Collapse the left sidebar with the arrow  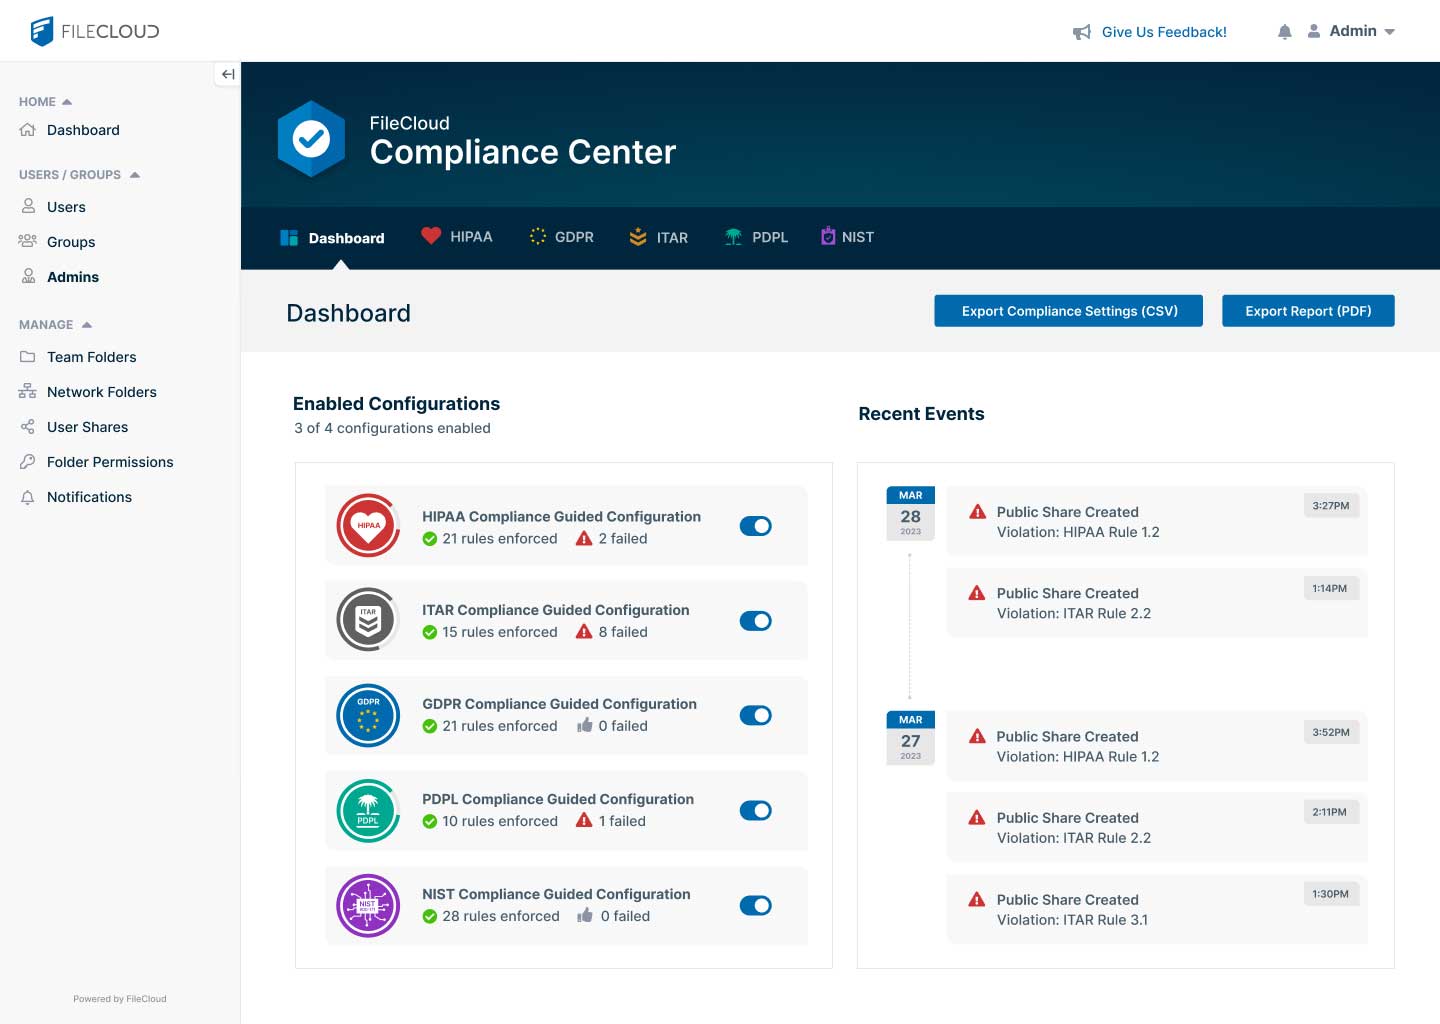[227, 73]
